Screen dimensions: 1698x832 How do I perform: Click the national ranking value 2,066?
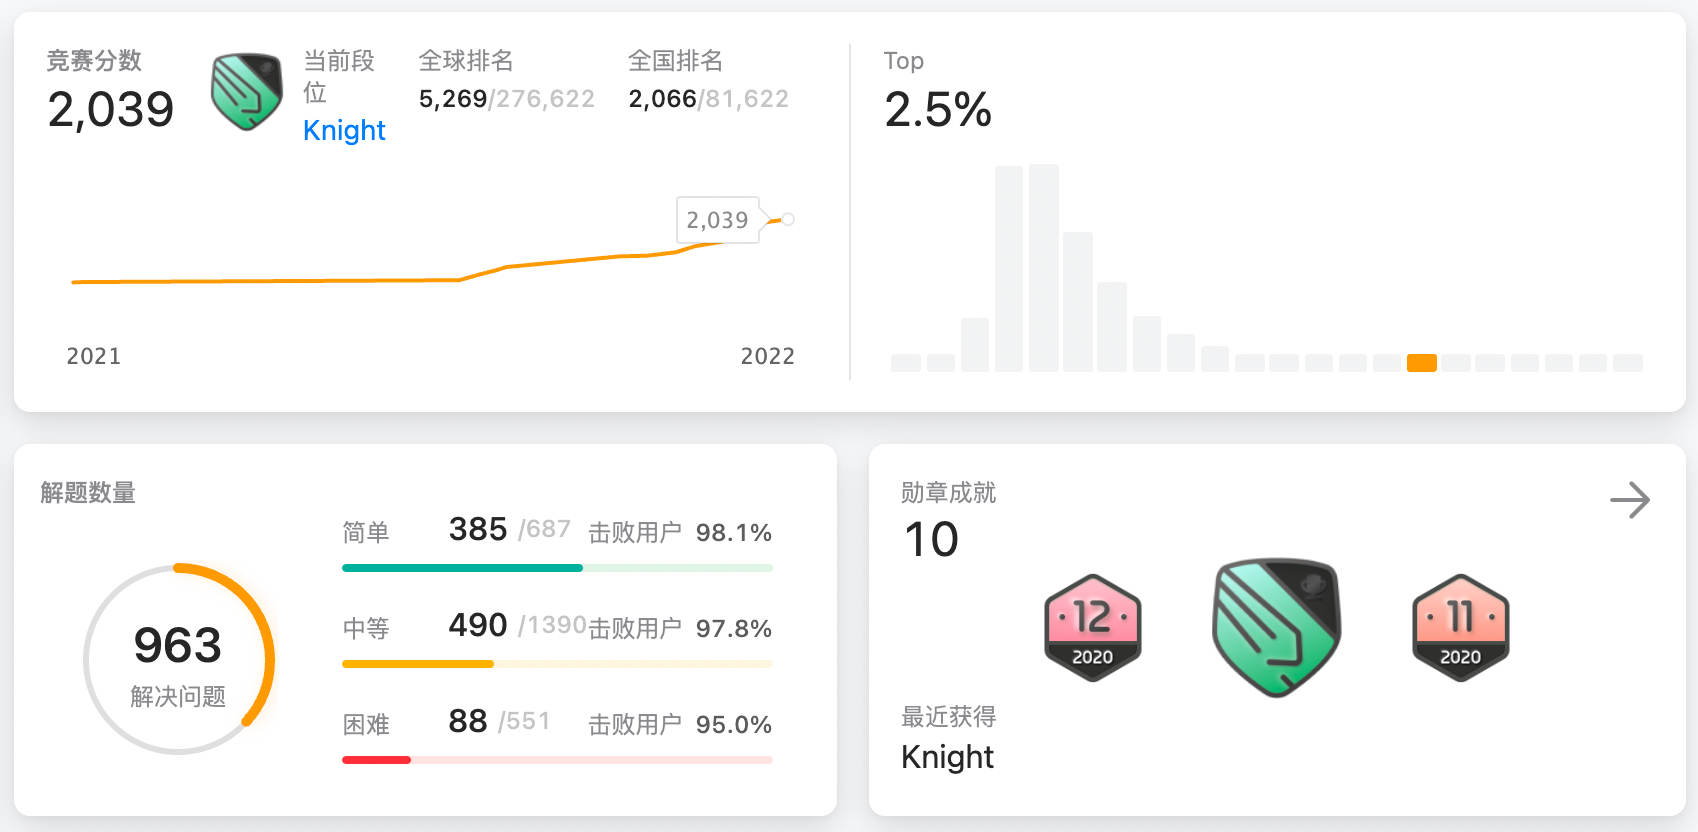pyautogui.click(x=662, y=99)
